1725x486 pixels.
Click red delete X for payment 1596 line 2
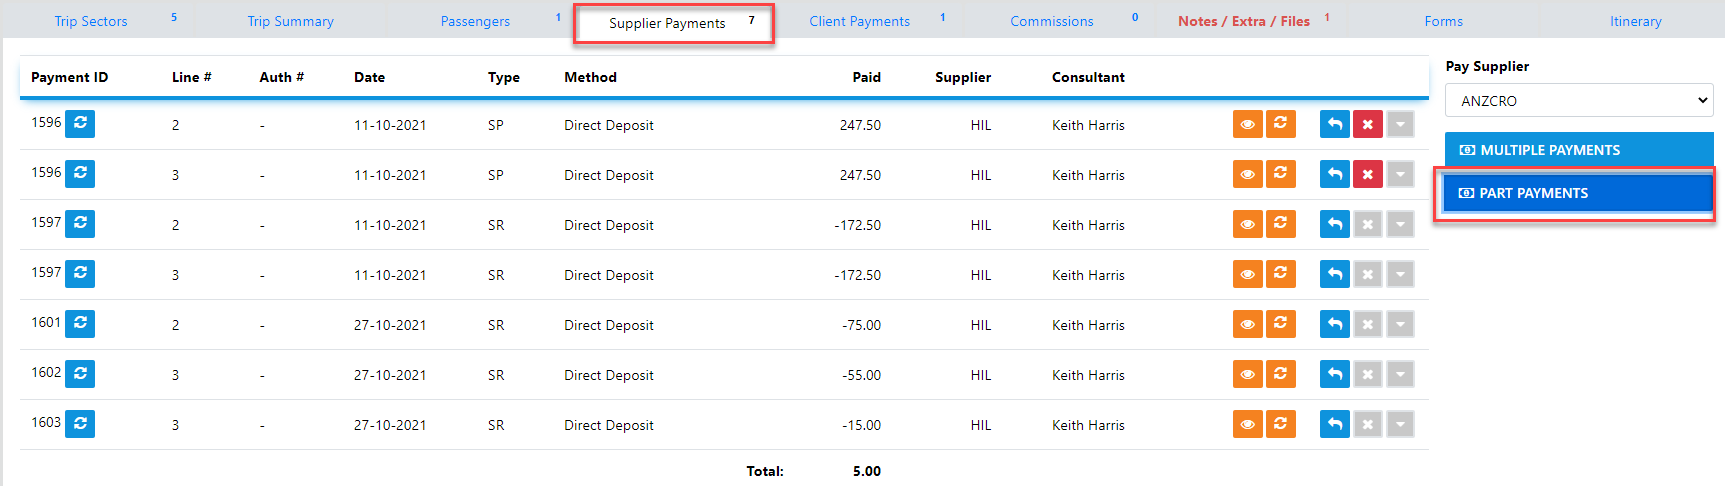pyautogui.click(x=1367, y=124)
